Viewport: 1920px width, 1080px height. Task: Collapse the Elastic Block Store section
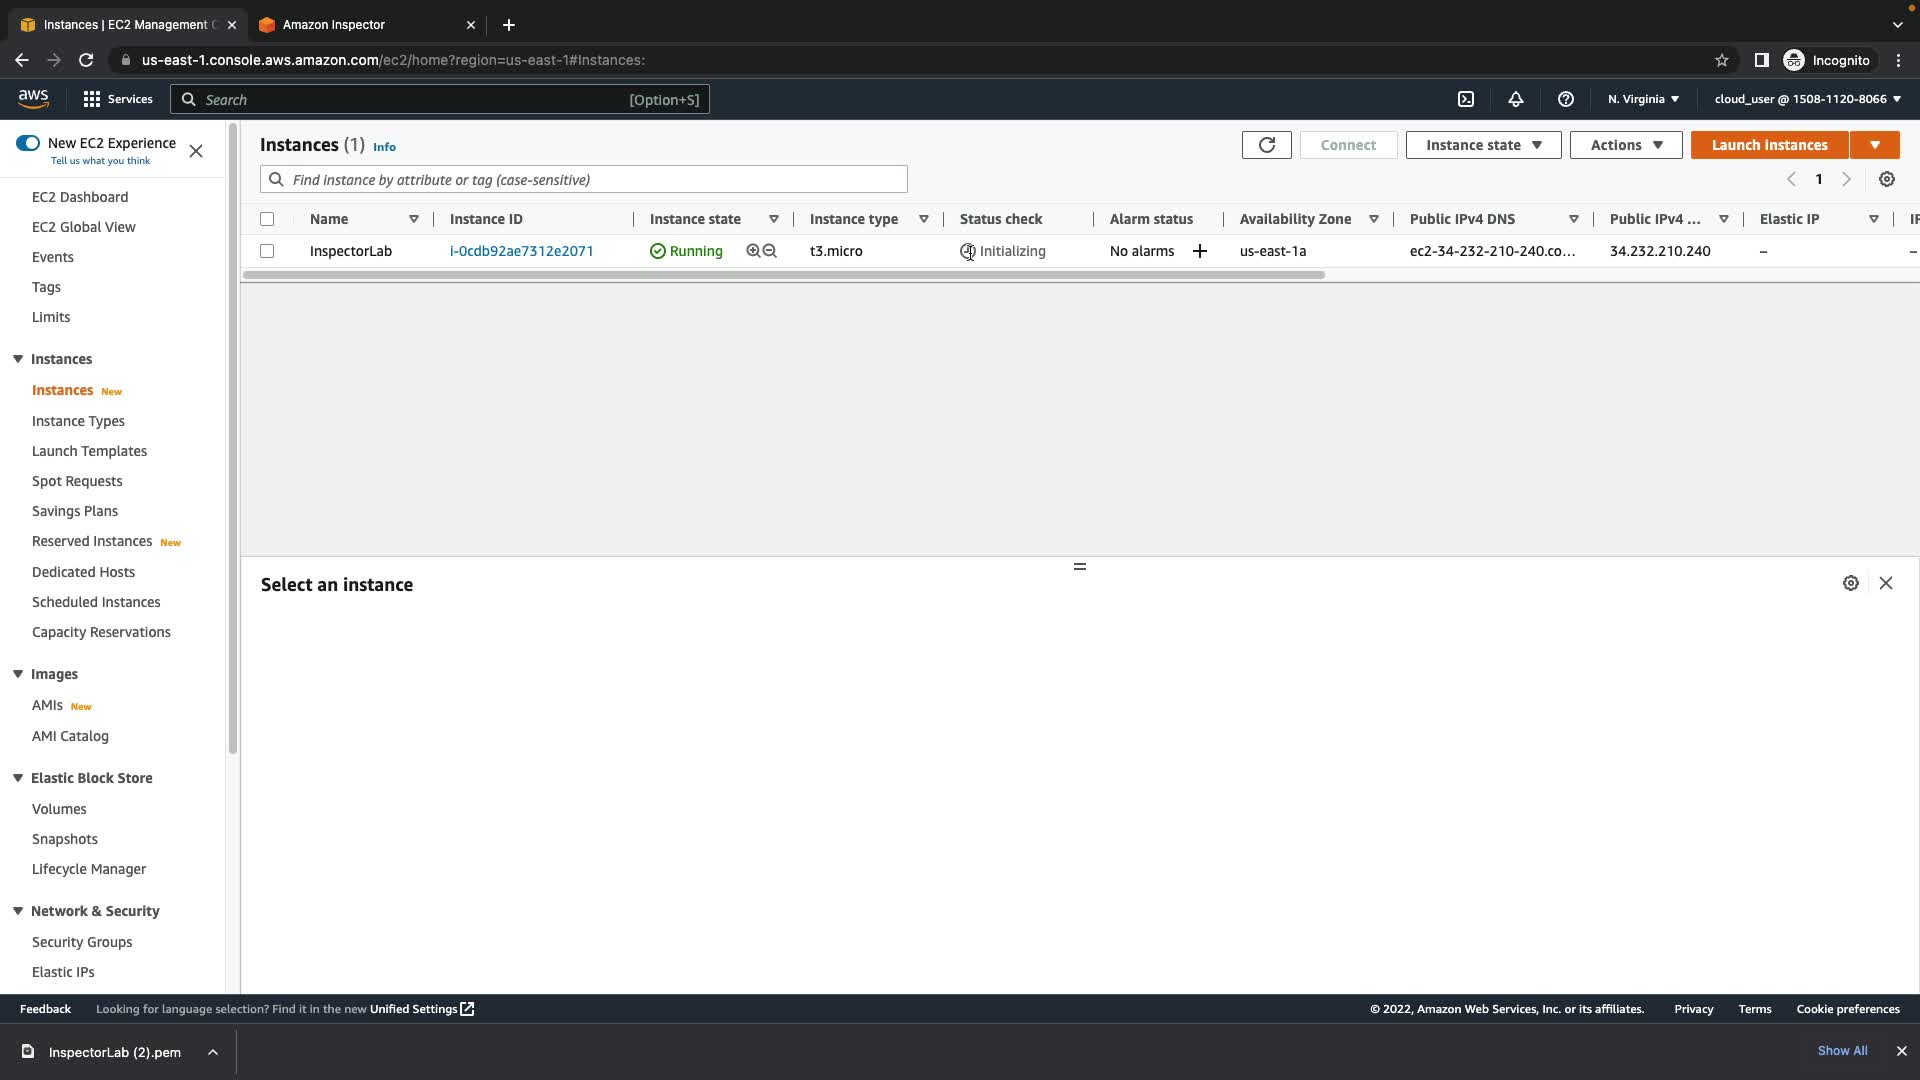pyautogui.click(x=18, y=778)
